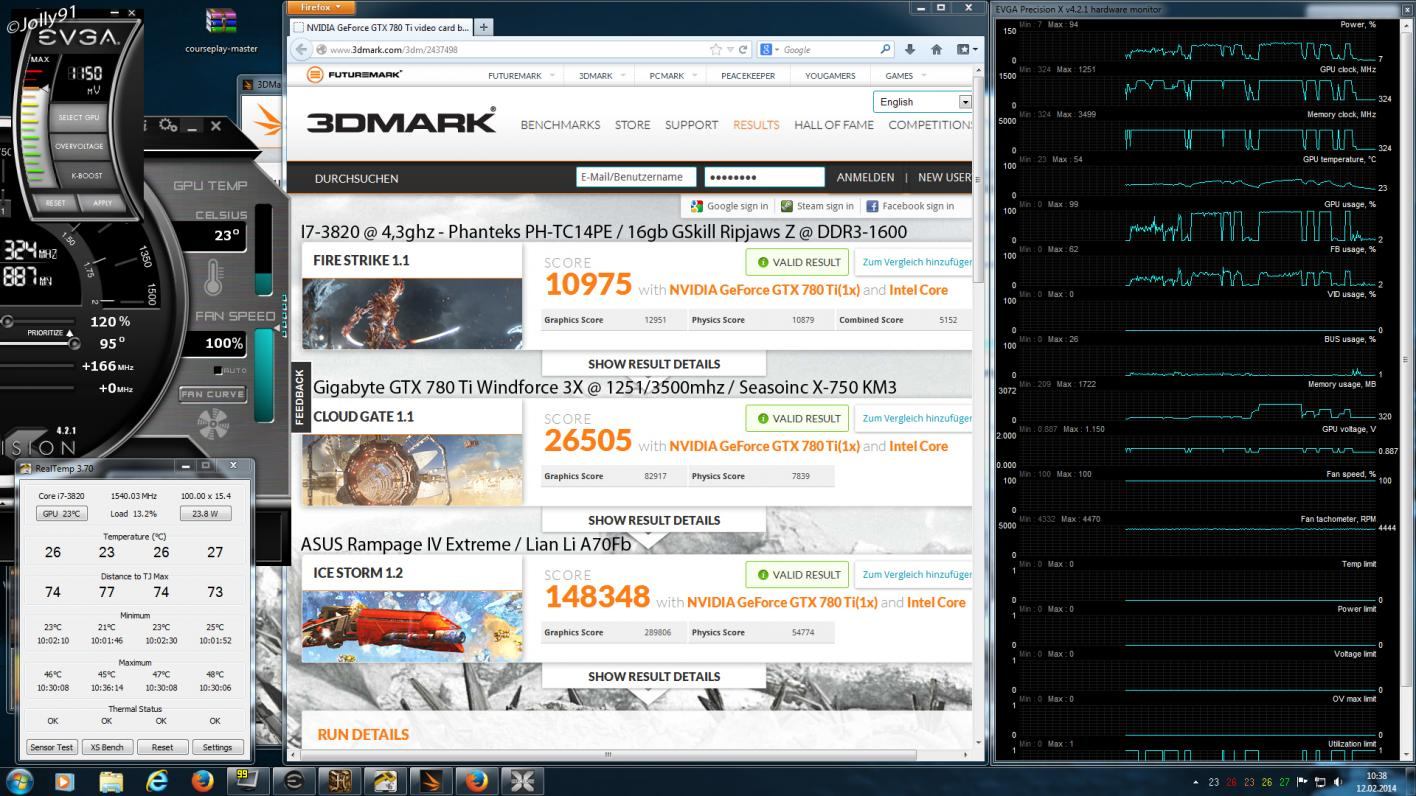Sign in with Facebook
Viewport: 1416px width, 796px height.
pos(910,206)
